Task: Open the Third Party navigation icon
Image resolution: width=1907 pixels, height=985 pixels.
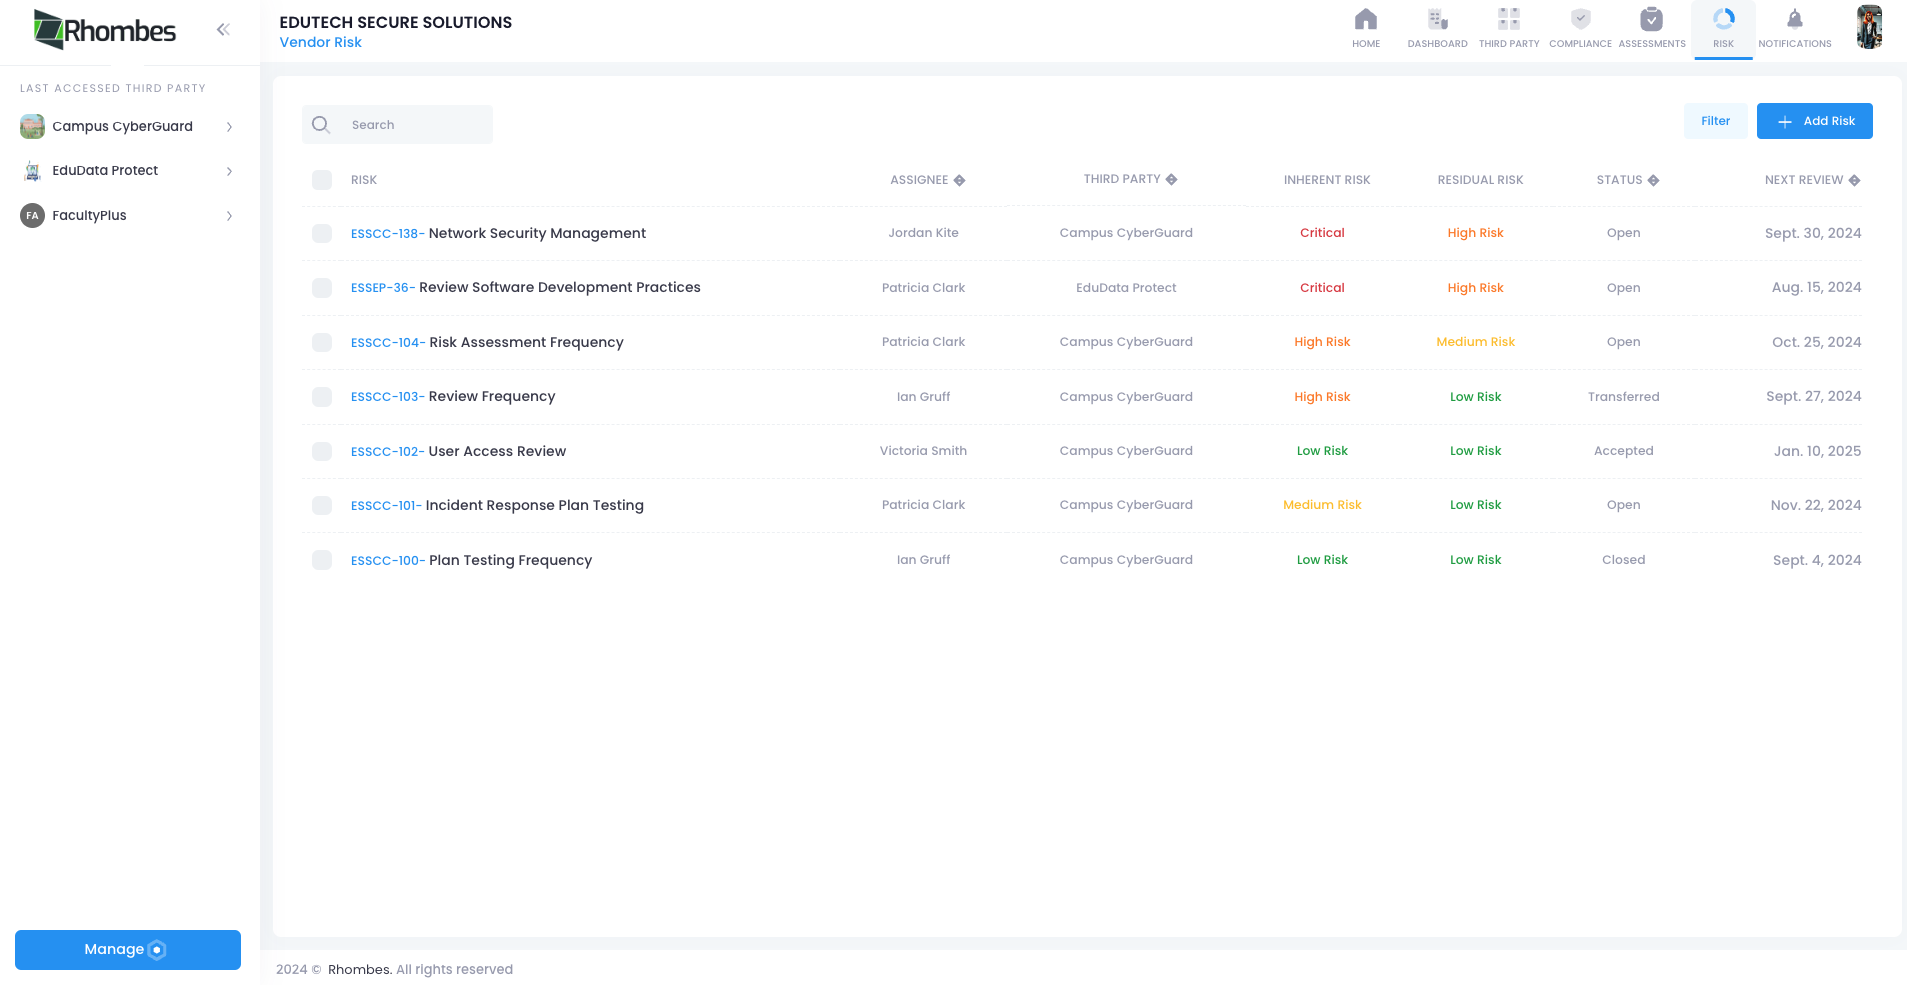Action: tap(1509, 19)
